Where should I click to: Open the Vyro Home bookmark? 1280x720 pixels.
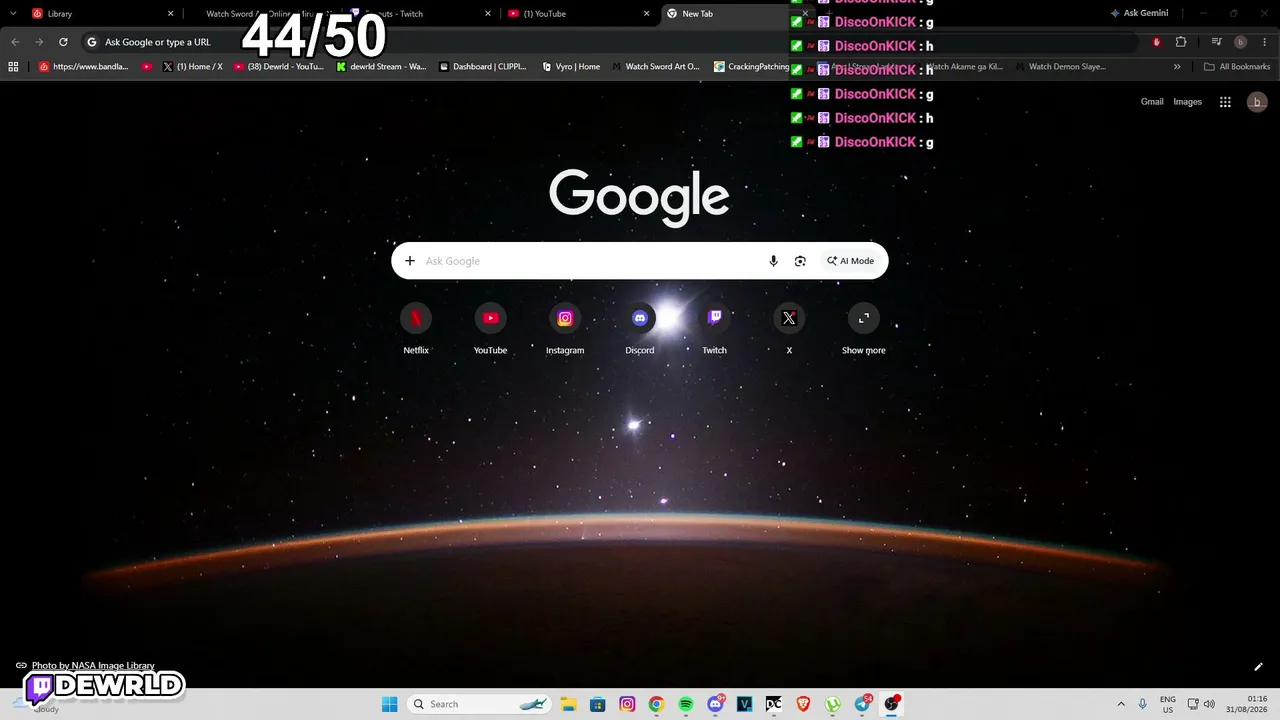tap(571, 67)
